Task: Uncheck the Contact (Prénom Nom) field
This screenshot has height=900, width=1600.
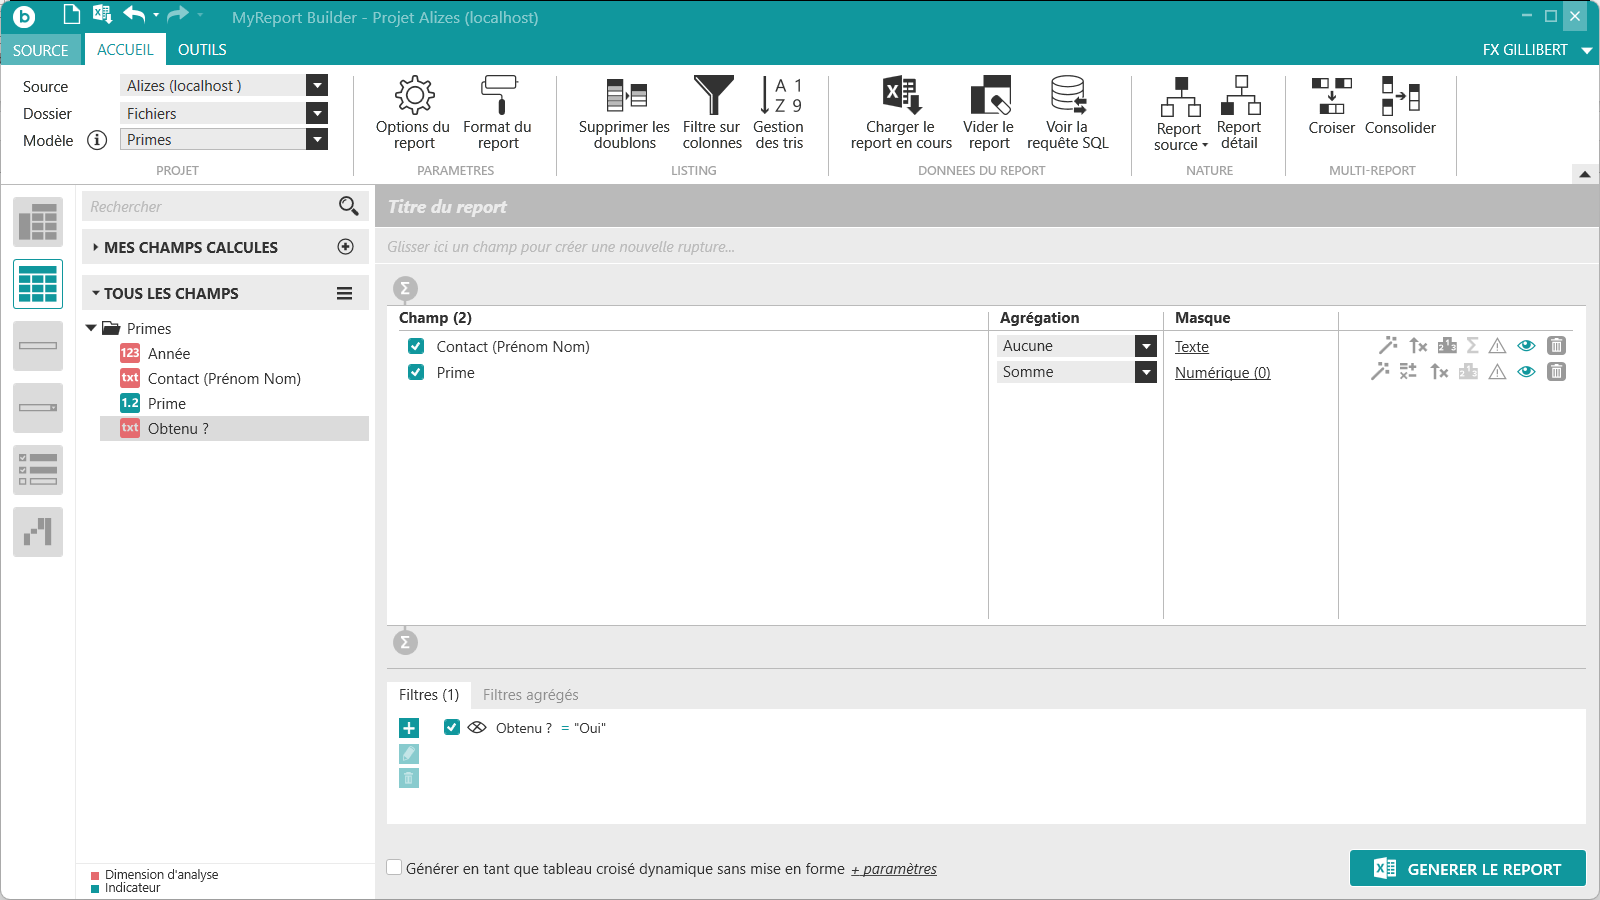Action: pyautogui.click(x=416, y=346)
